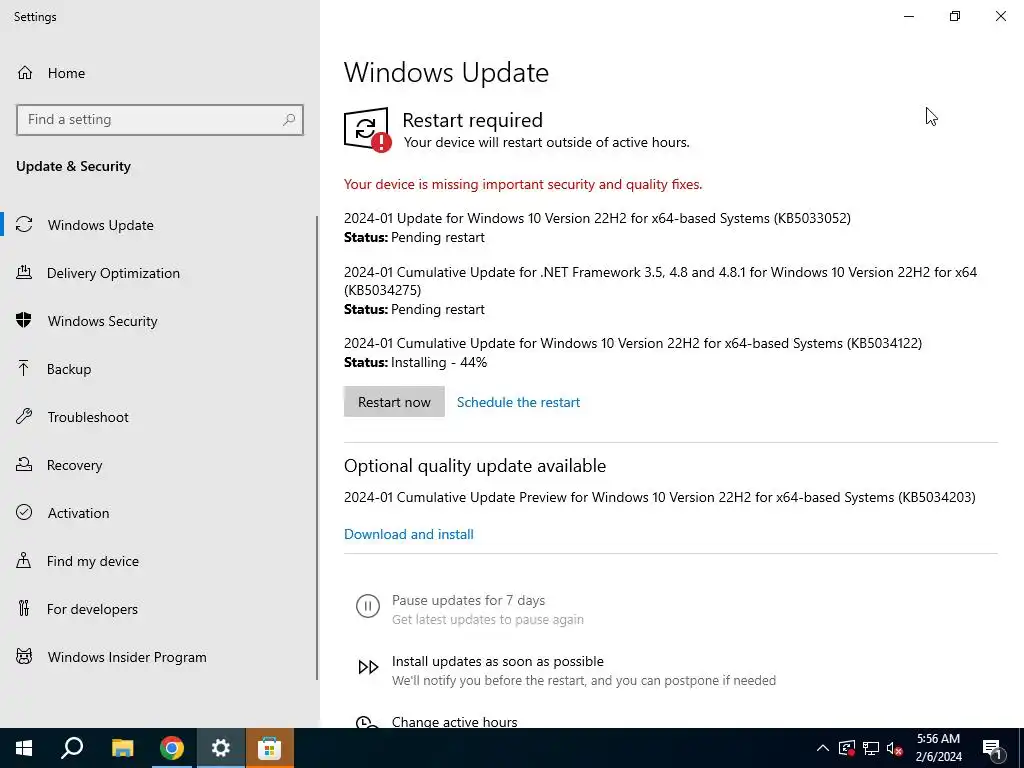This screenshot has width=1024, height=768.
Task: Open Troubleshoot settings
Action: tap(159, 417)
